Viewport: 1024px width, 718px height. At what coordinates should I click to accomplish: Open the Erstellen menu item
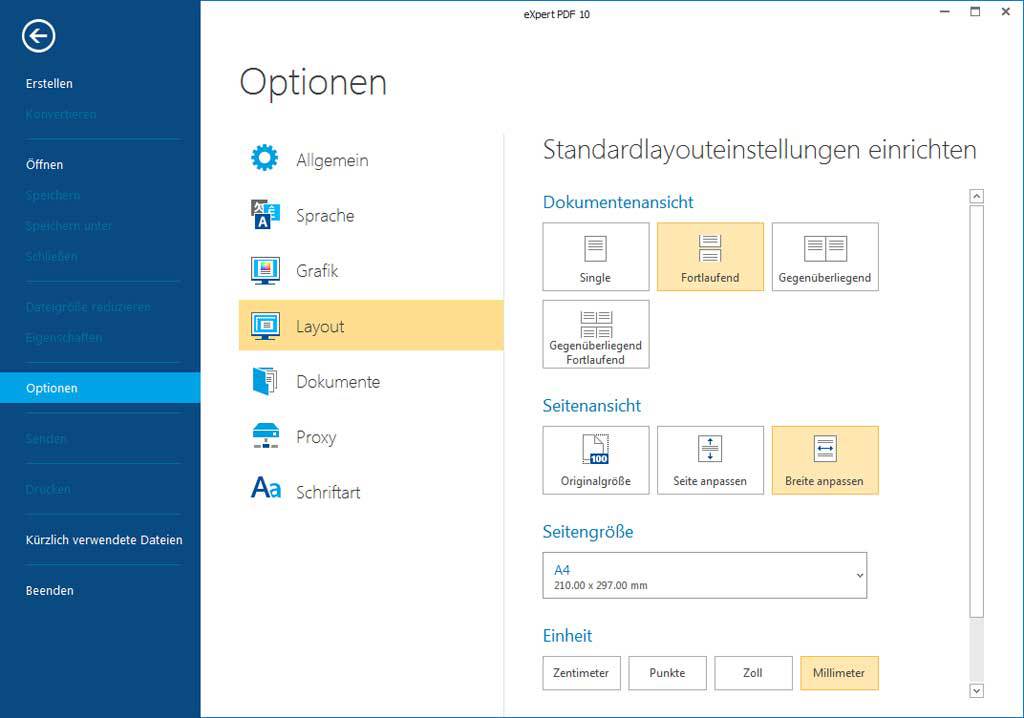(x=49, y=84)
